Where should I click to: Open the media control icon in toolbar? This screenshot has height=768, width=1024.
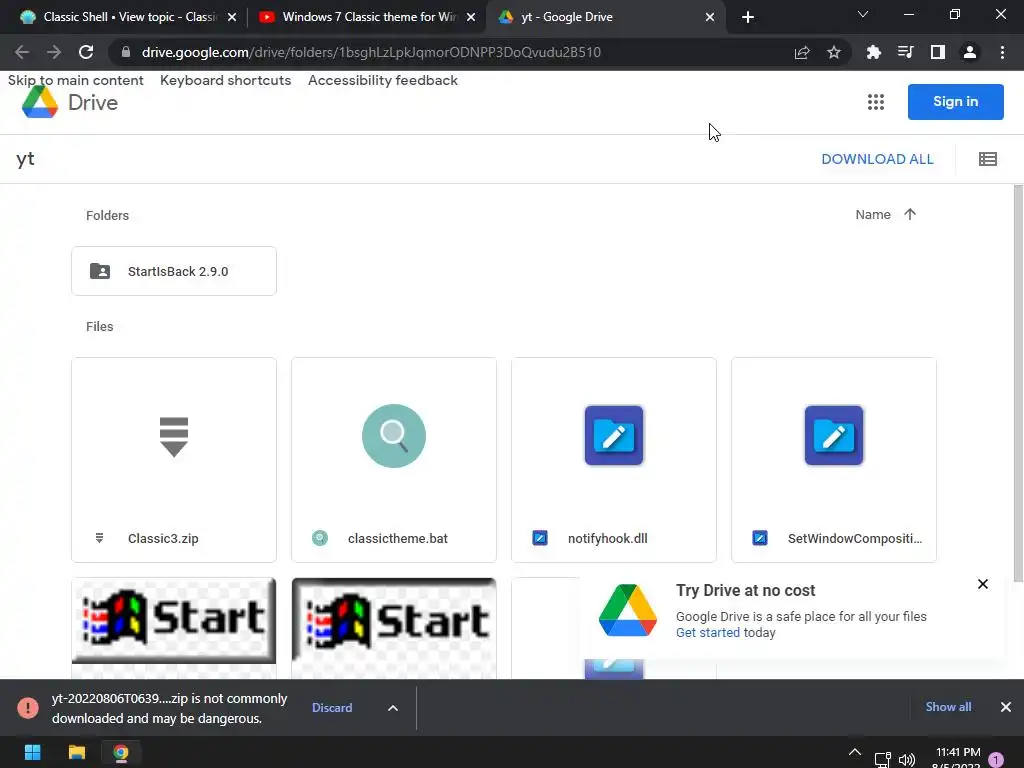click(x=905, y=52)
